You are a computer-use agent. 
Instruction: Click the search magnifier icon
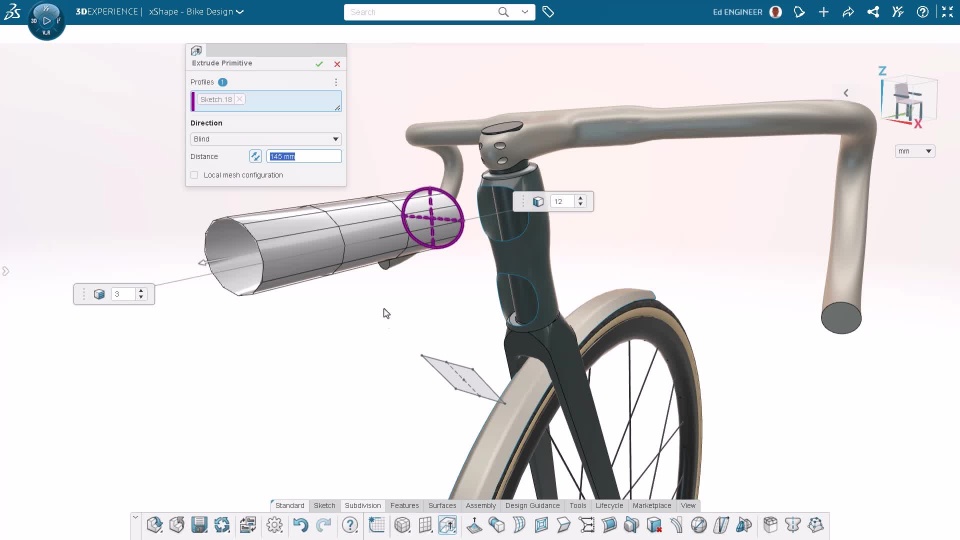pyautogui.click(x=503, y=12)
